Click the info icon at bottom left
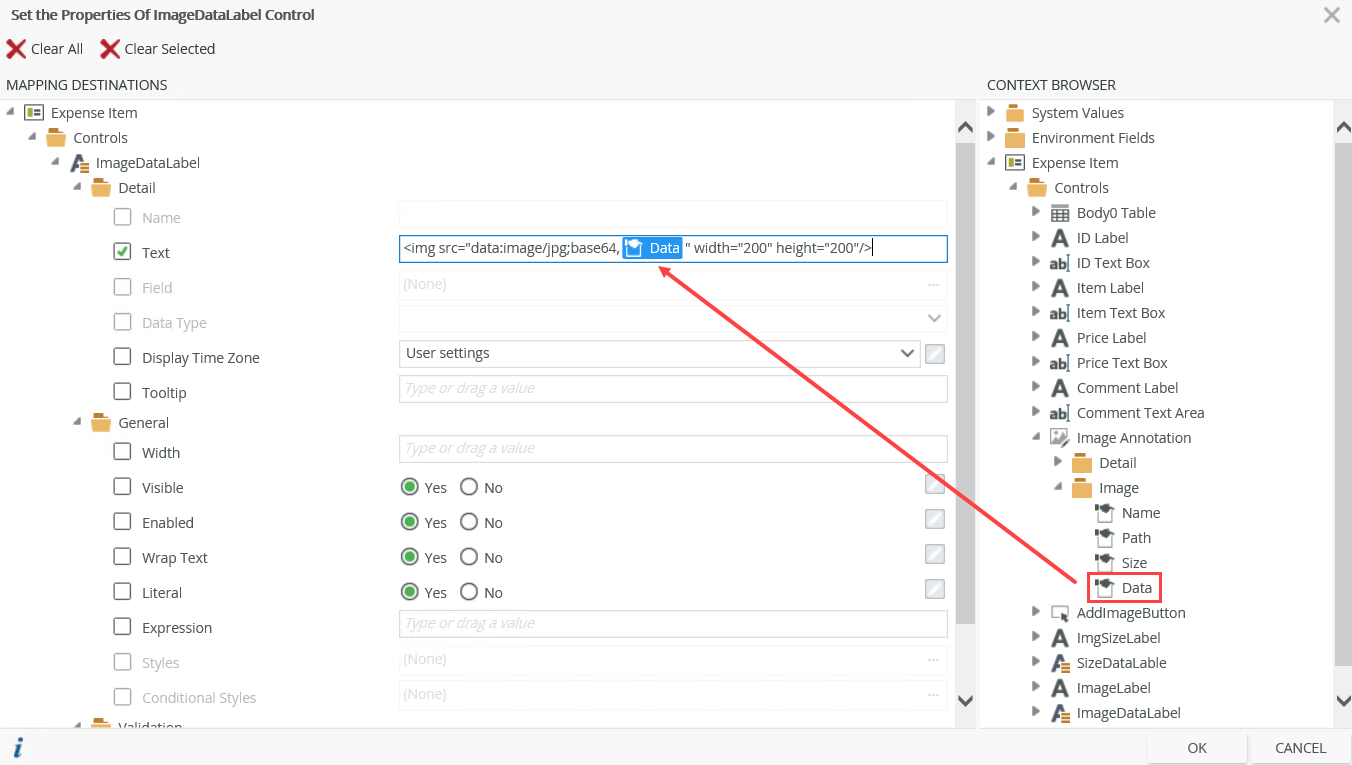This screenshot has width=1352, height=765. pos(18,747)
